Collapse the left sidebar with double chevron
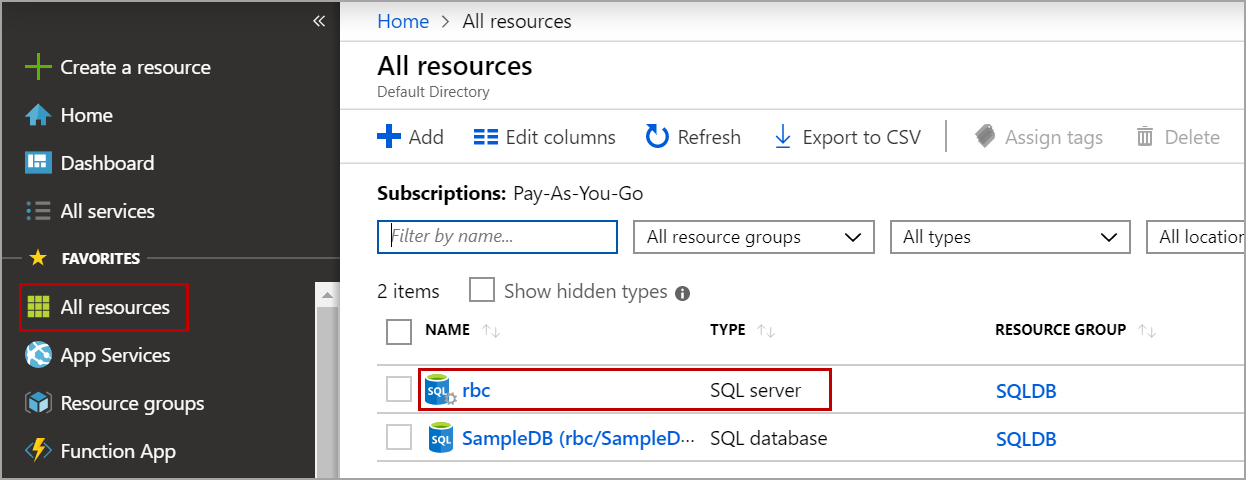The width and height of the screenshot is (1246, 480). (x=319, y=21)
